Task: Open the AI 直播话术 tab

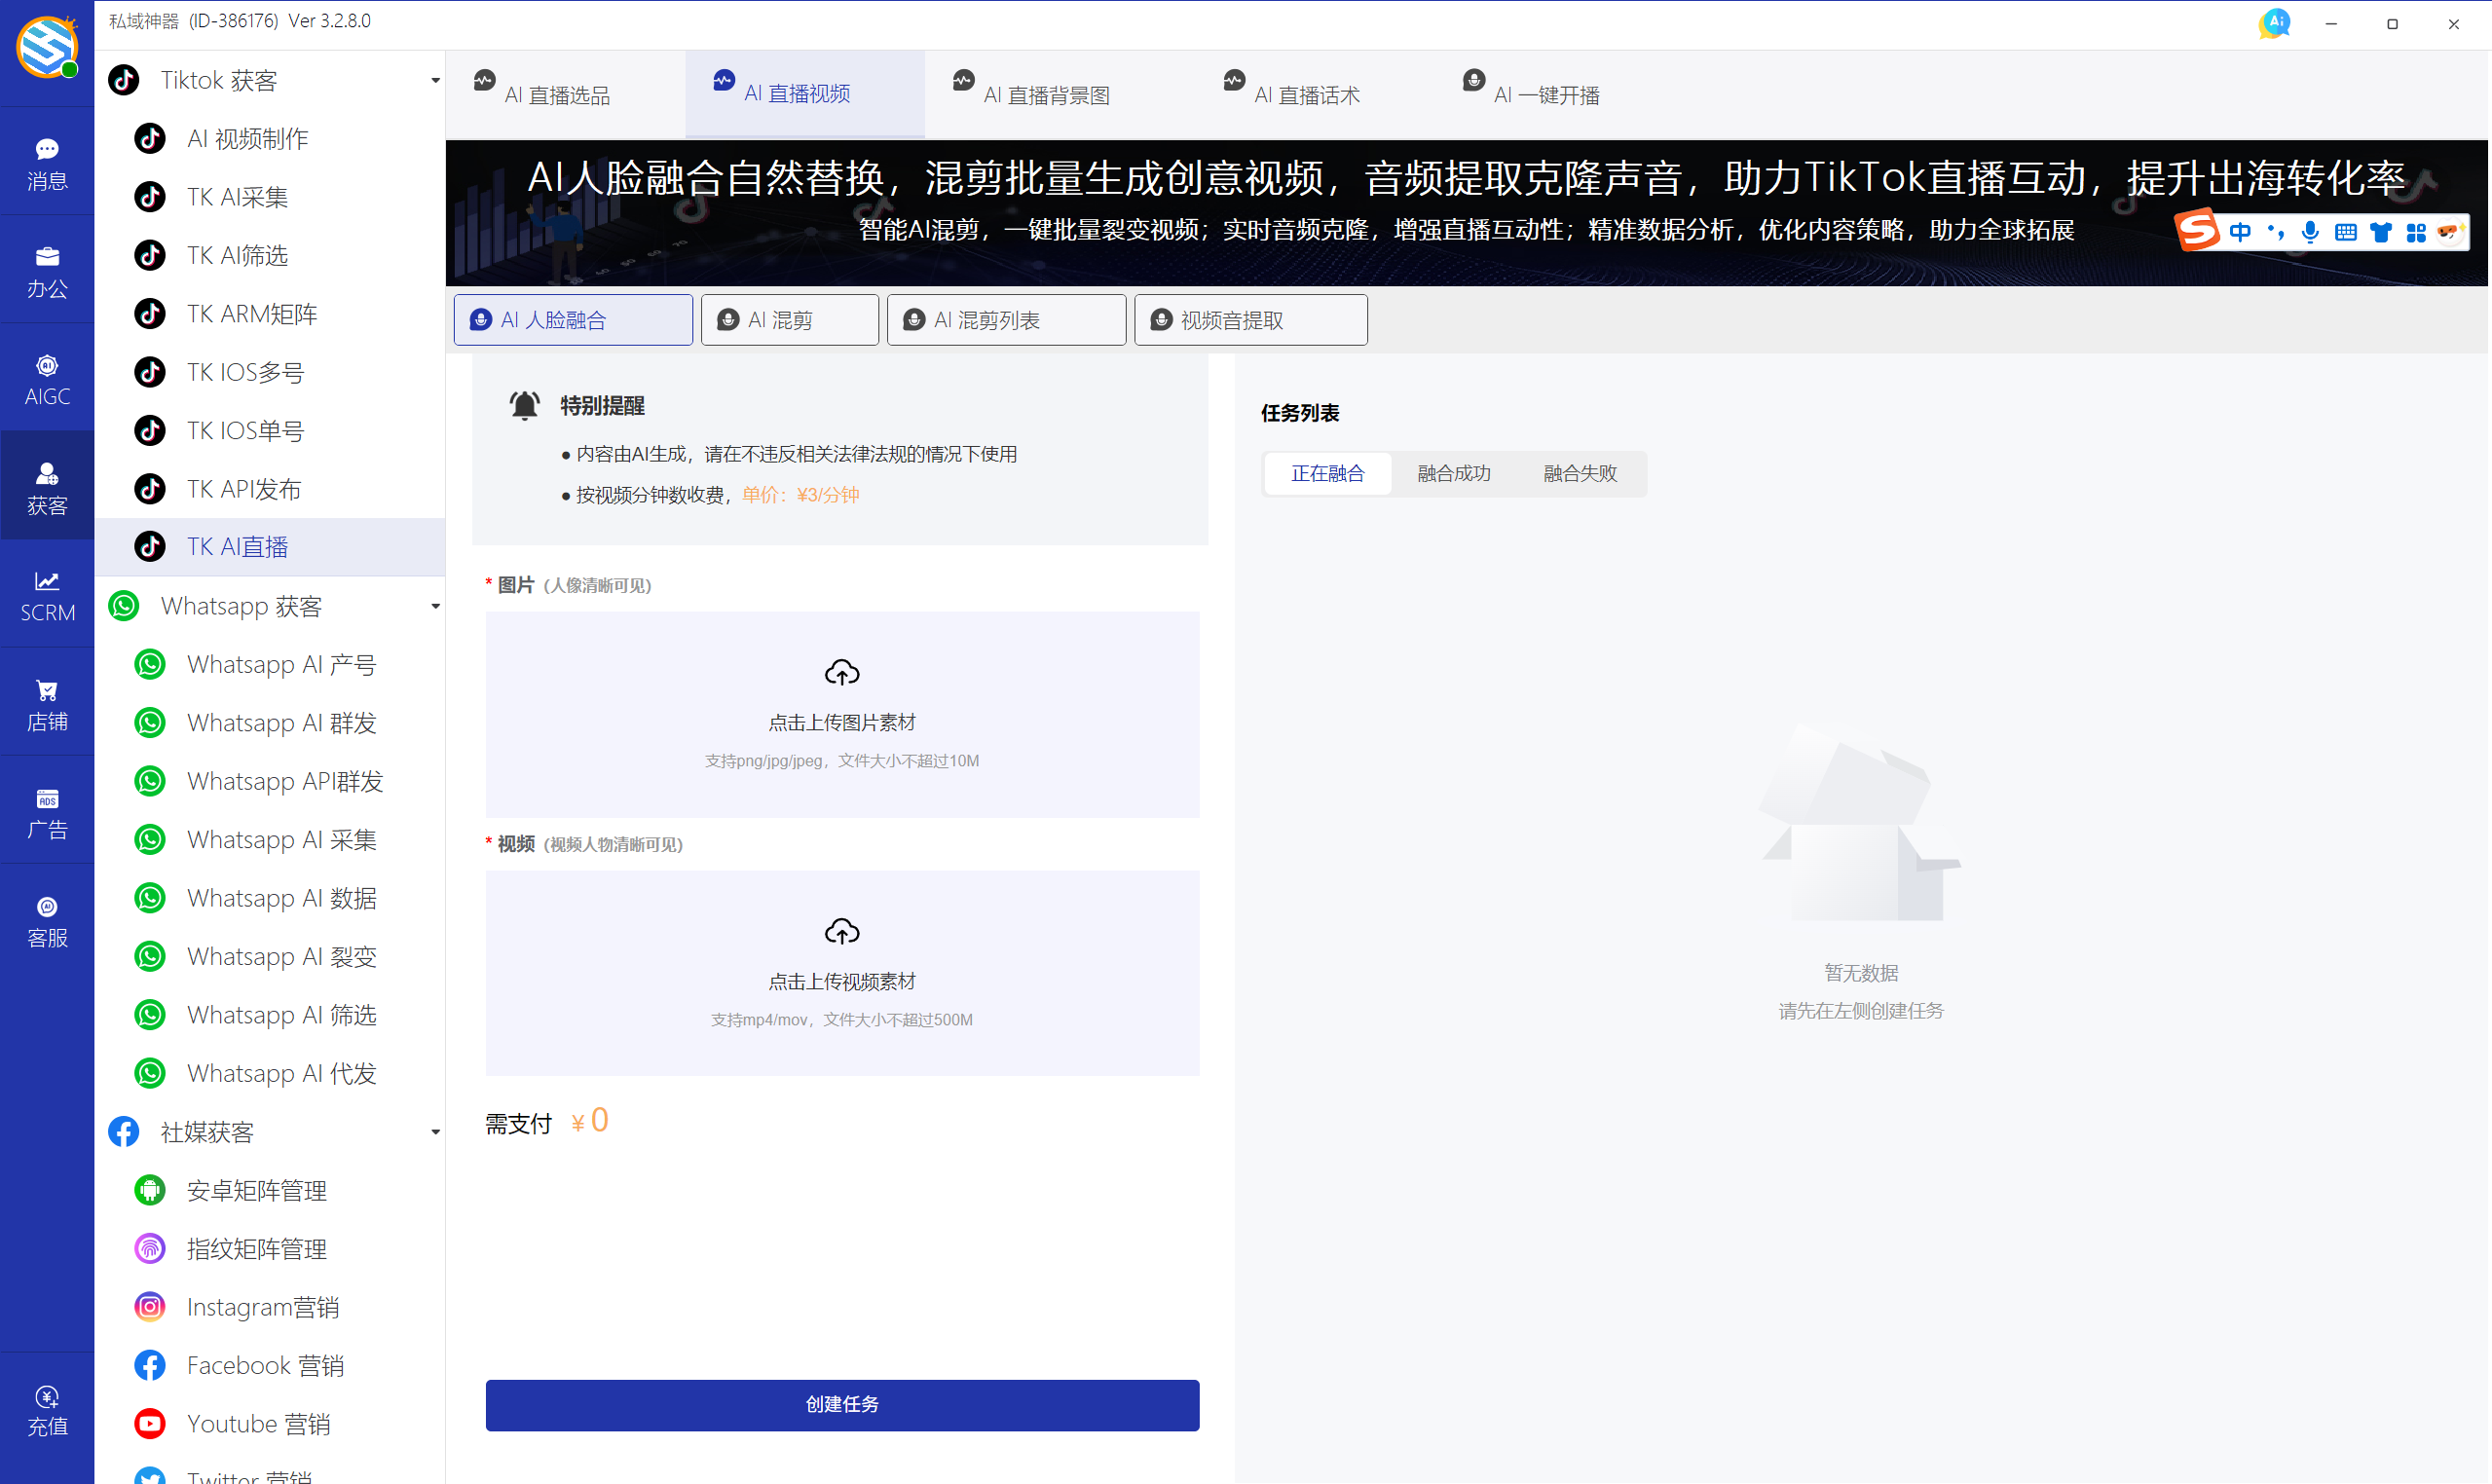Action: tap(1307, 93)
